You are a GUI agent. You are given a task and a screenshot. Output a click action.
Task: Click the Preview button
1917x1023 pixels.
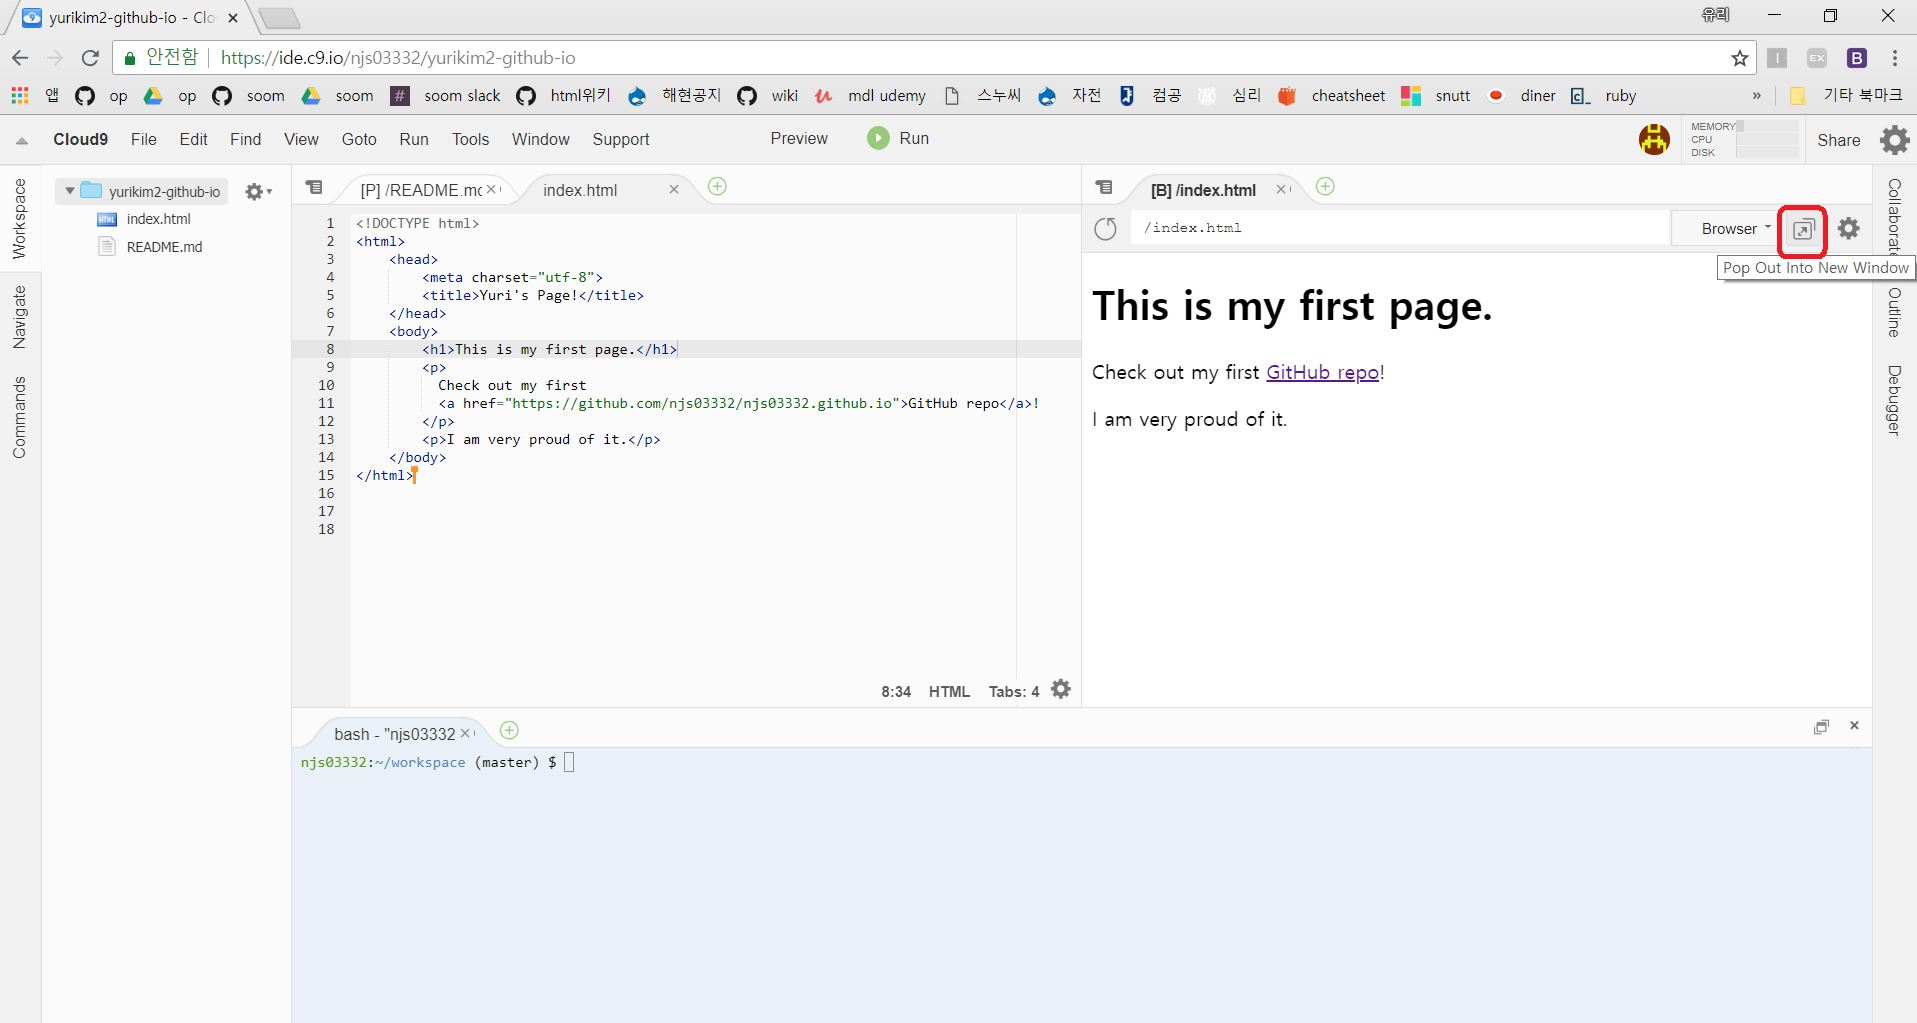coord(799,138)
